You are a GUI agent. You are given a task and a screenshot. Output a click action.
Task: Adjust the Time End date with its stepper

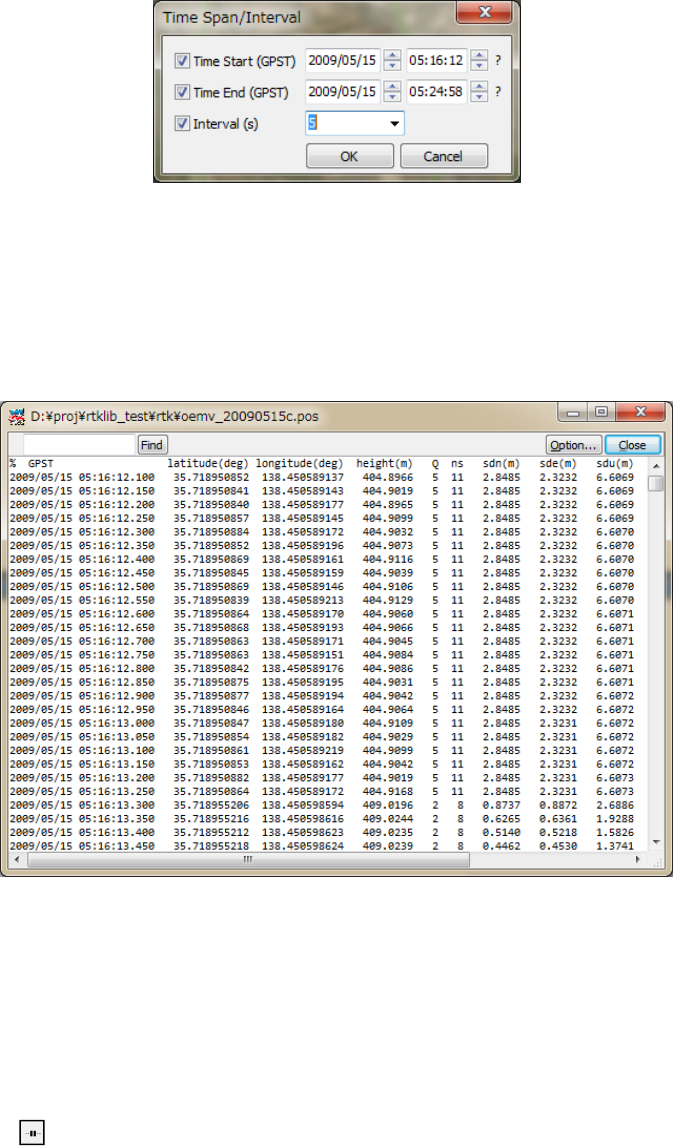pyautogui.click(x=392, y=92)
